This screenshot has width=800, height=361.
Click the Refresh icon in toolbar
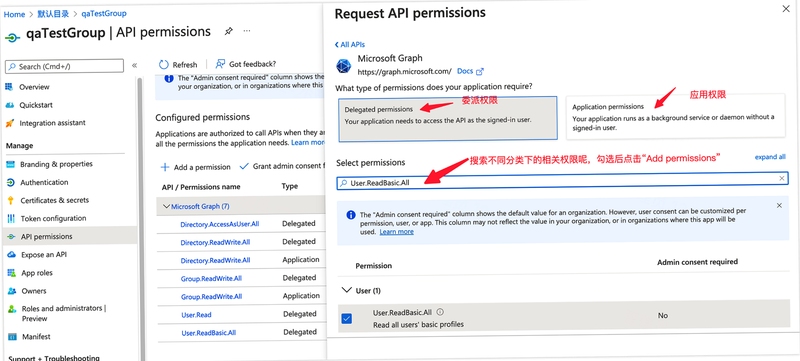coord(164,64)
